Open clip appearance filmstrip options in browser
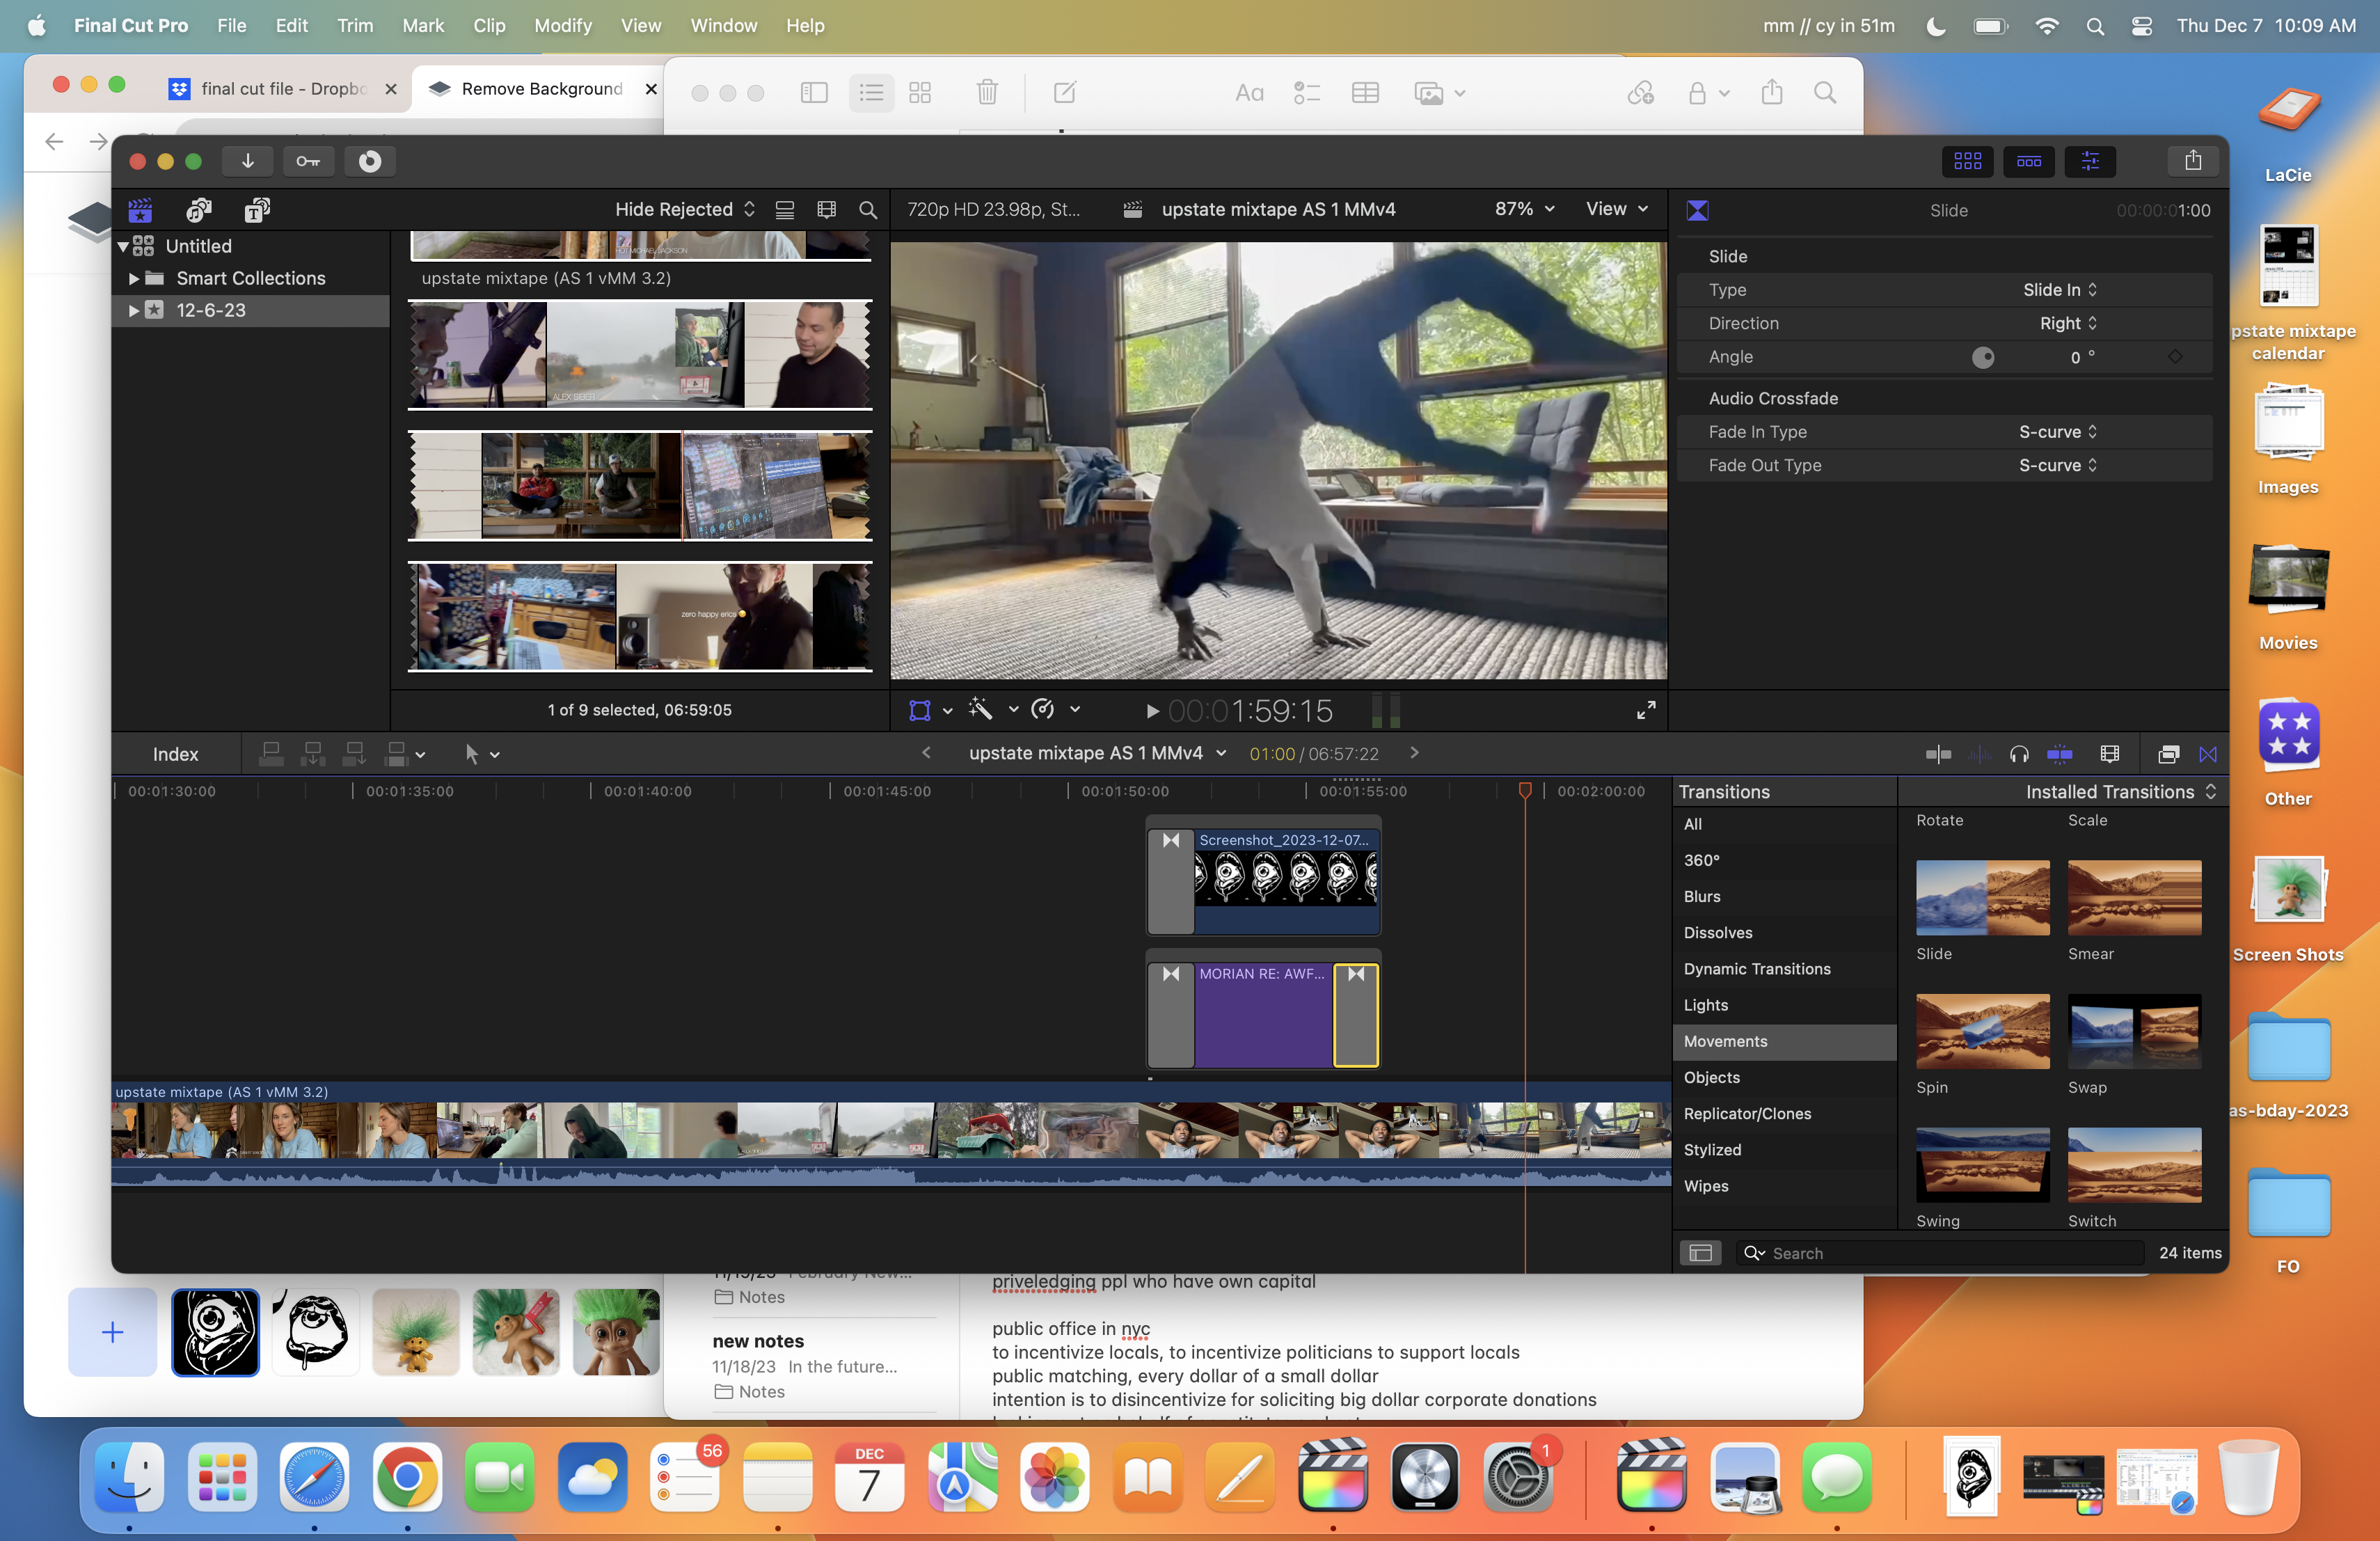The width and height of the screenshot is (2380, 1541). click(x=826, y=210)
